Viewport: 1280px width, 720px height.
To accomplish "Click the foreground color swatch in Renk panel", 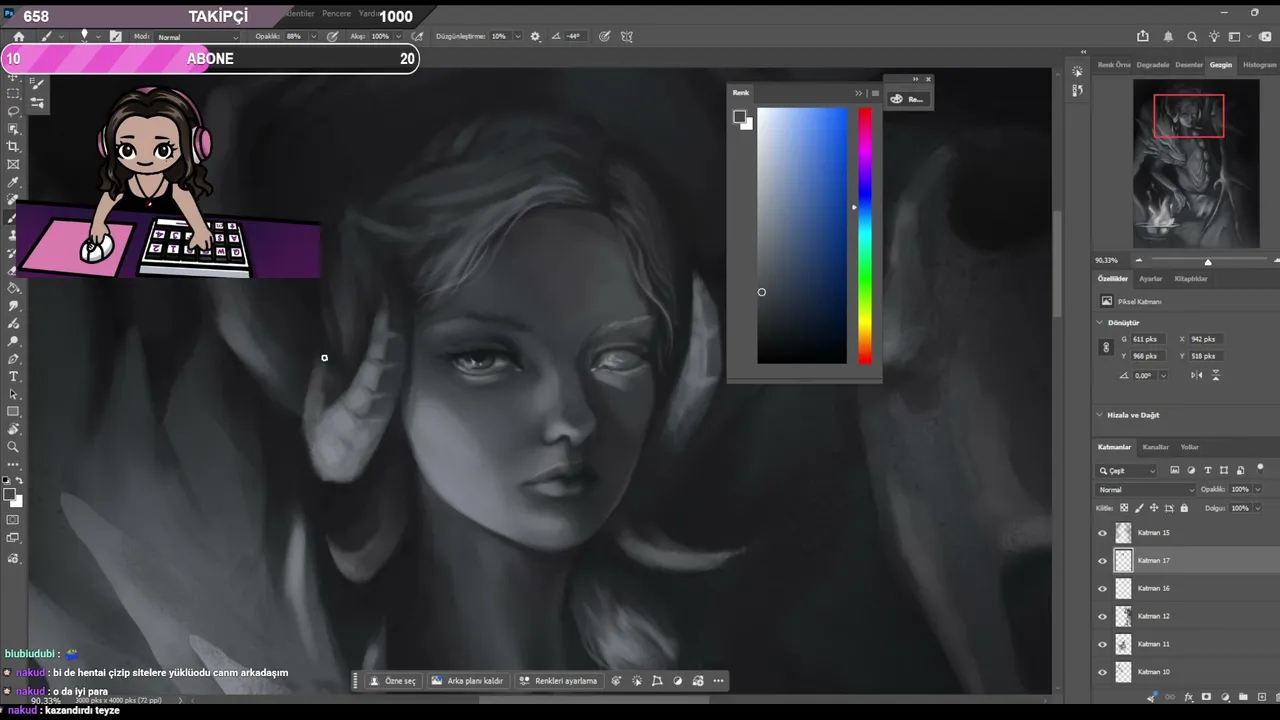I will tap(739, 117).
